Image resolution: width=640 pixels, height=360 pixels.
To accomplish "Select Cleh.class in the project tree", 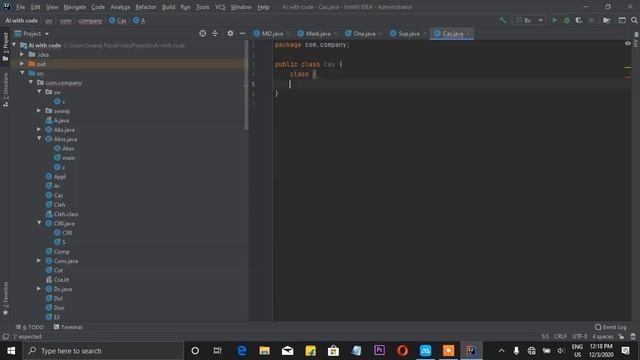I will click(62, 214).
